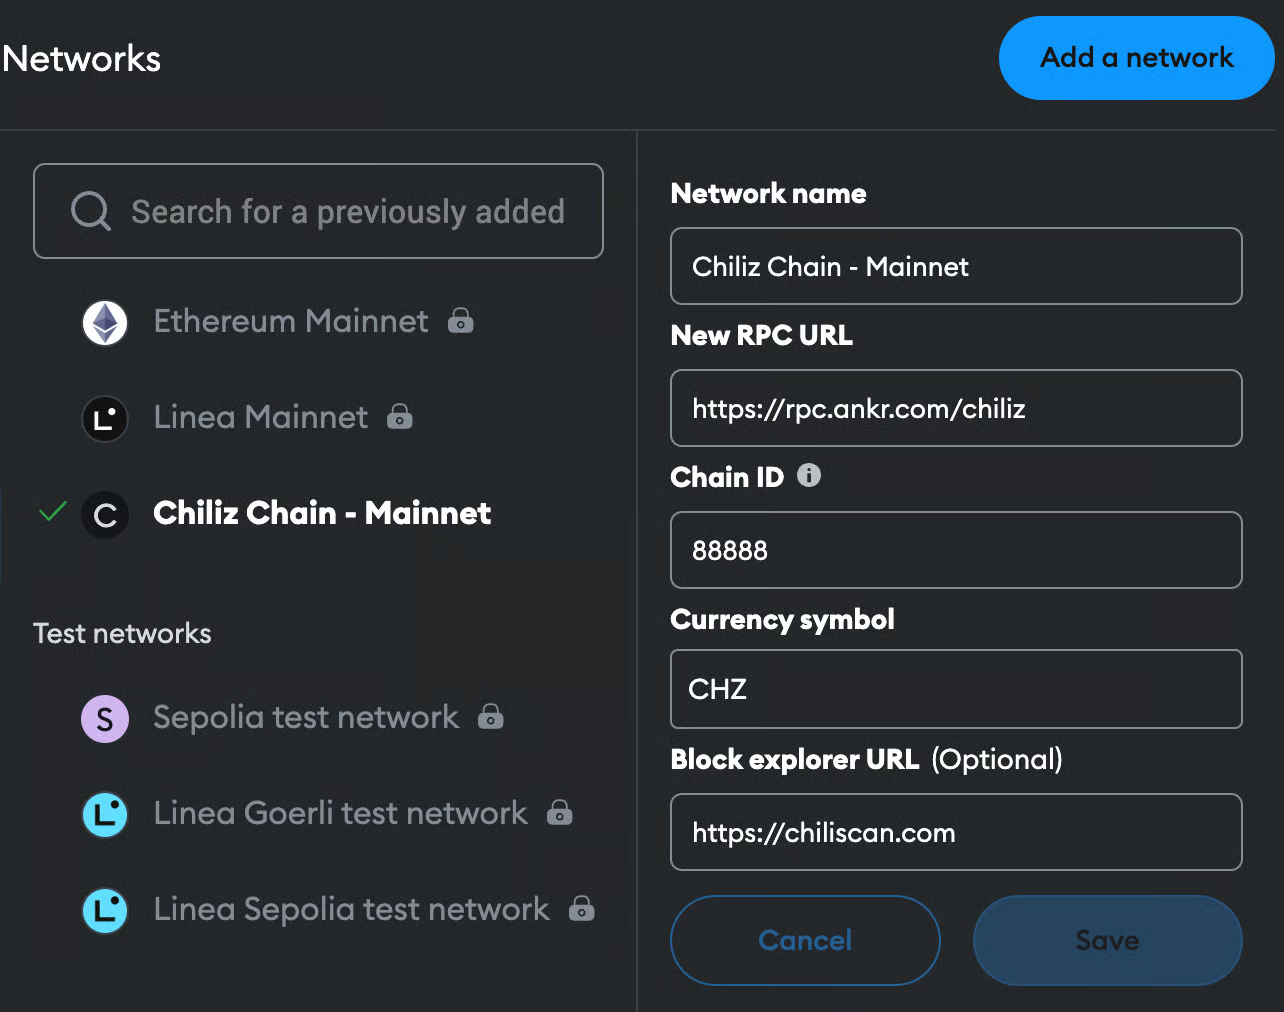Click the Linea Sepolia network logo icon
Screen dimensions: 1284x1012
(x=105, y=910)
